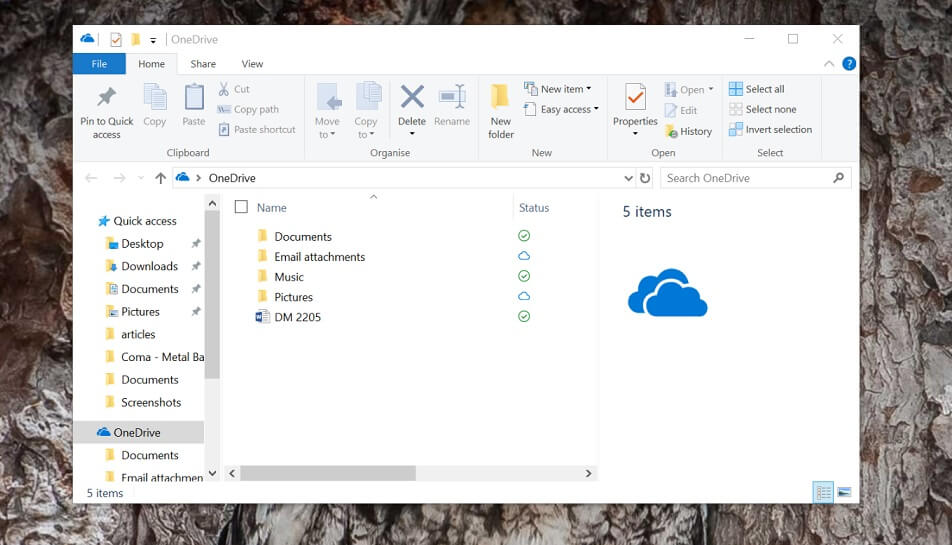Choose Paste shortcut command
Image resolution: width=952 pixels, height=545 pixels.
(256, 129)
